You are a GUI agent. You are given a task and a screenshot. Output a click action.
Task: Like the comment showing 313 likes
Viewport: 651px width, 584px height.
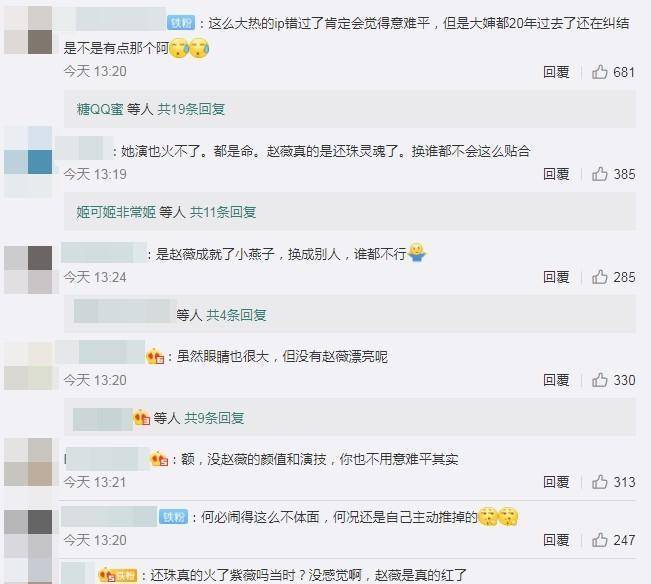tap(600, 482)
